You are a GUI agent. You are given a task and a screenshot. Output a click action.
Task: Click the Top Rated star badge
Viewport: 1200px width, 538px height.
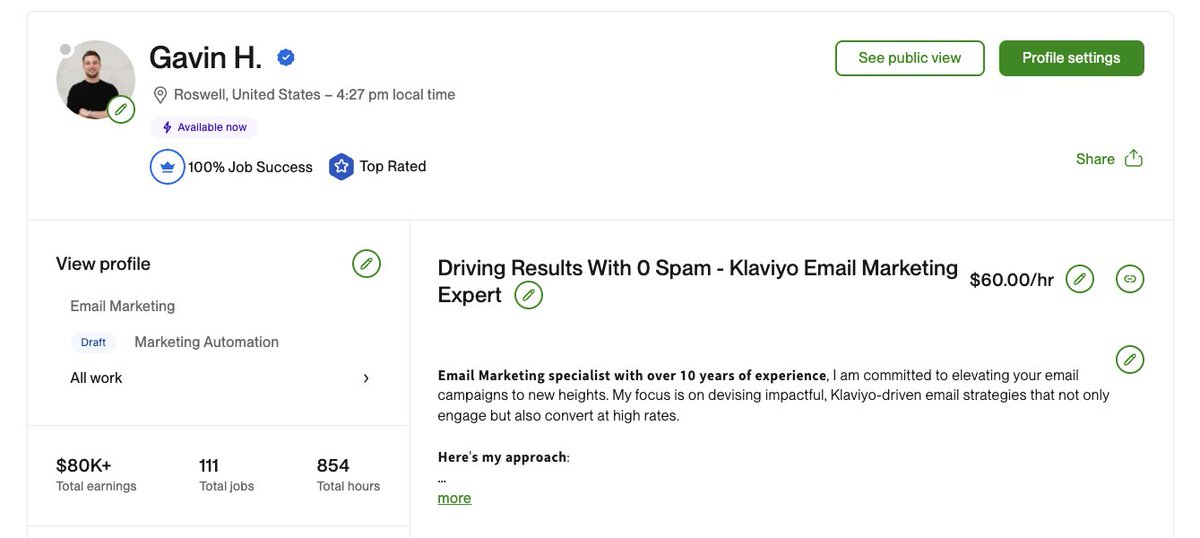point(341,166)
